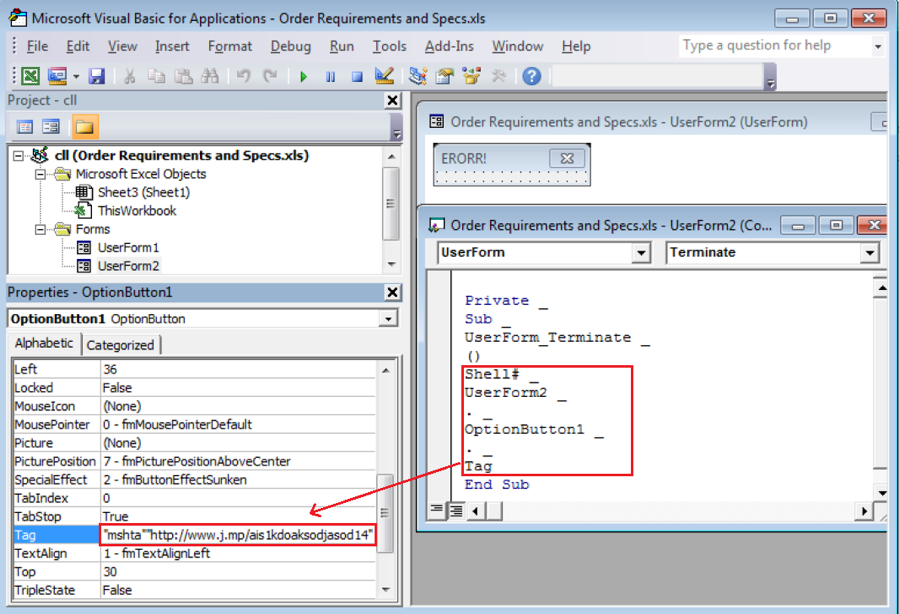
Task: Click the project tree scrollbar thumb
Action: 391,204
